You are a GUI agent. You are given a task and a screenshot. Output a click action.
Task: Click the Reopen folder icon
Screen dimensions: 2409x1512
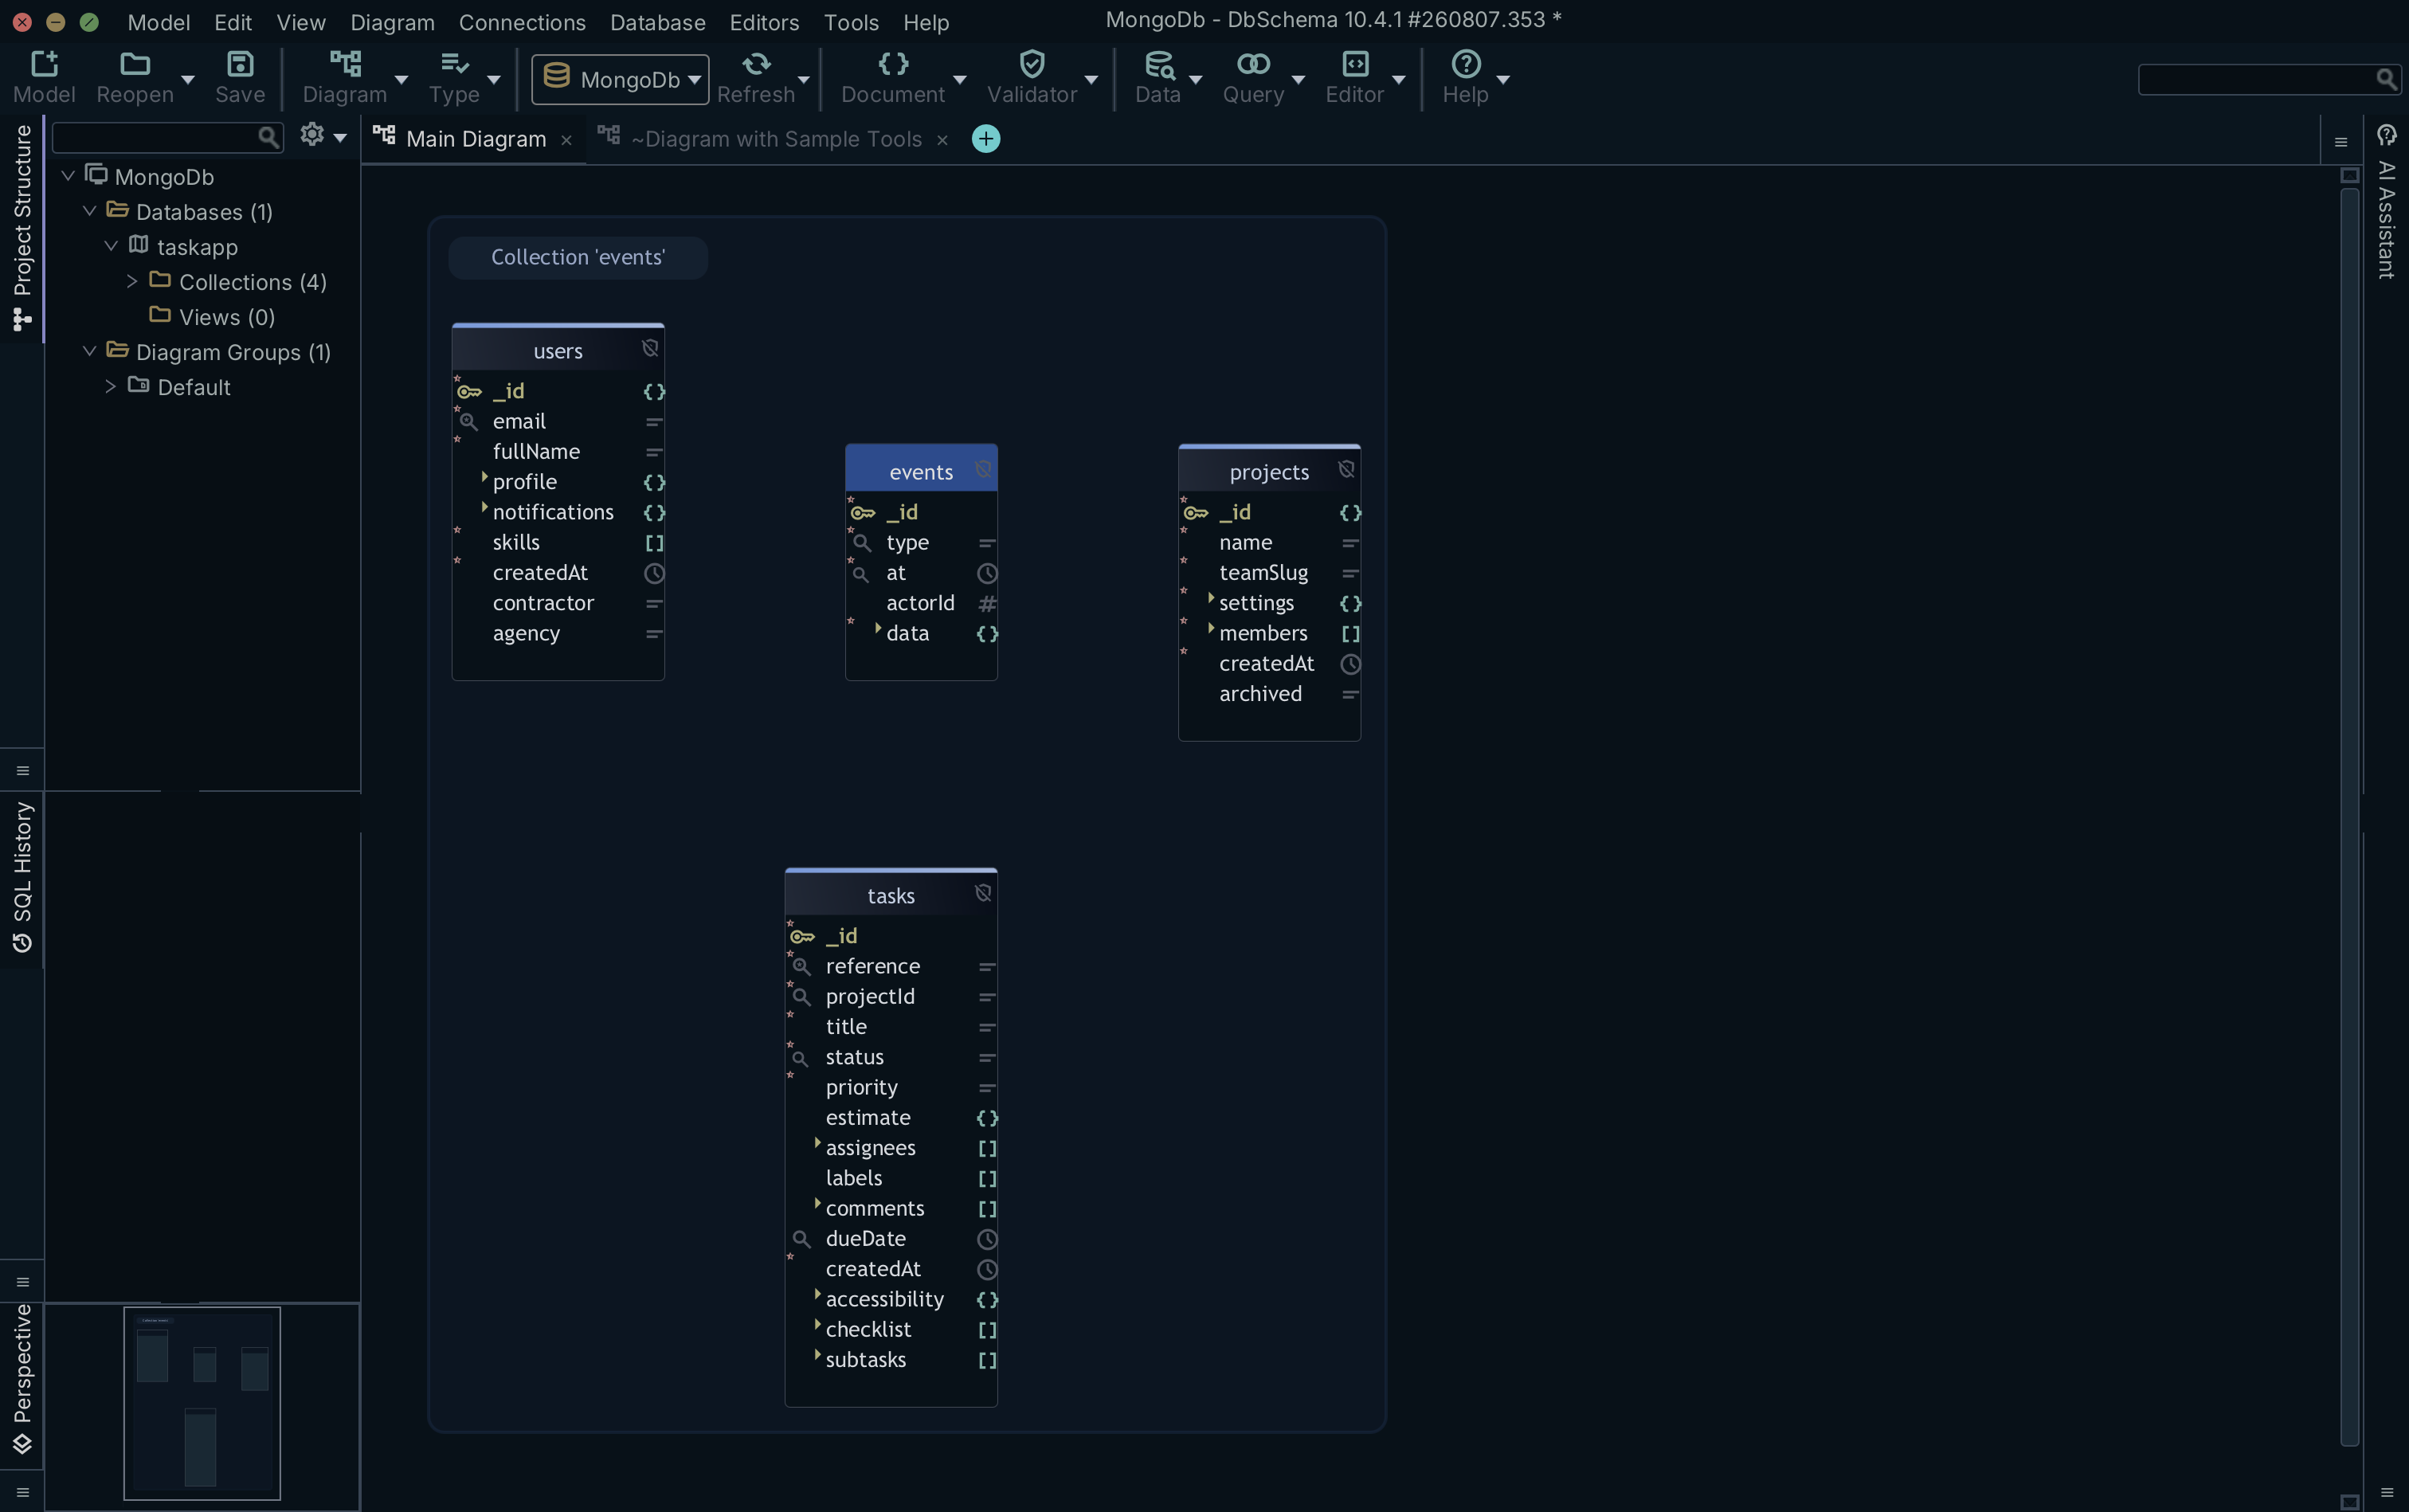tap(135, 64)
